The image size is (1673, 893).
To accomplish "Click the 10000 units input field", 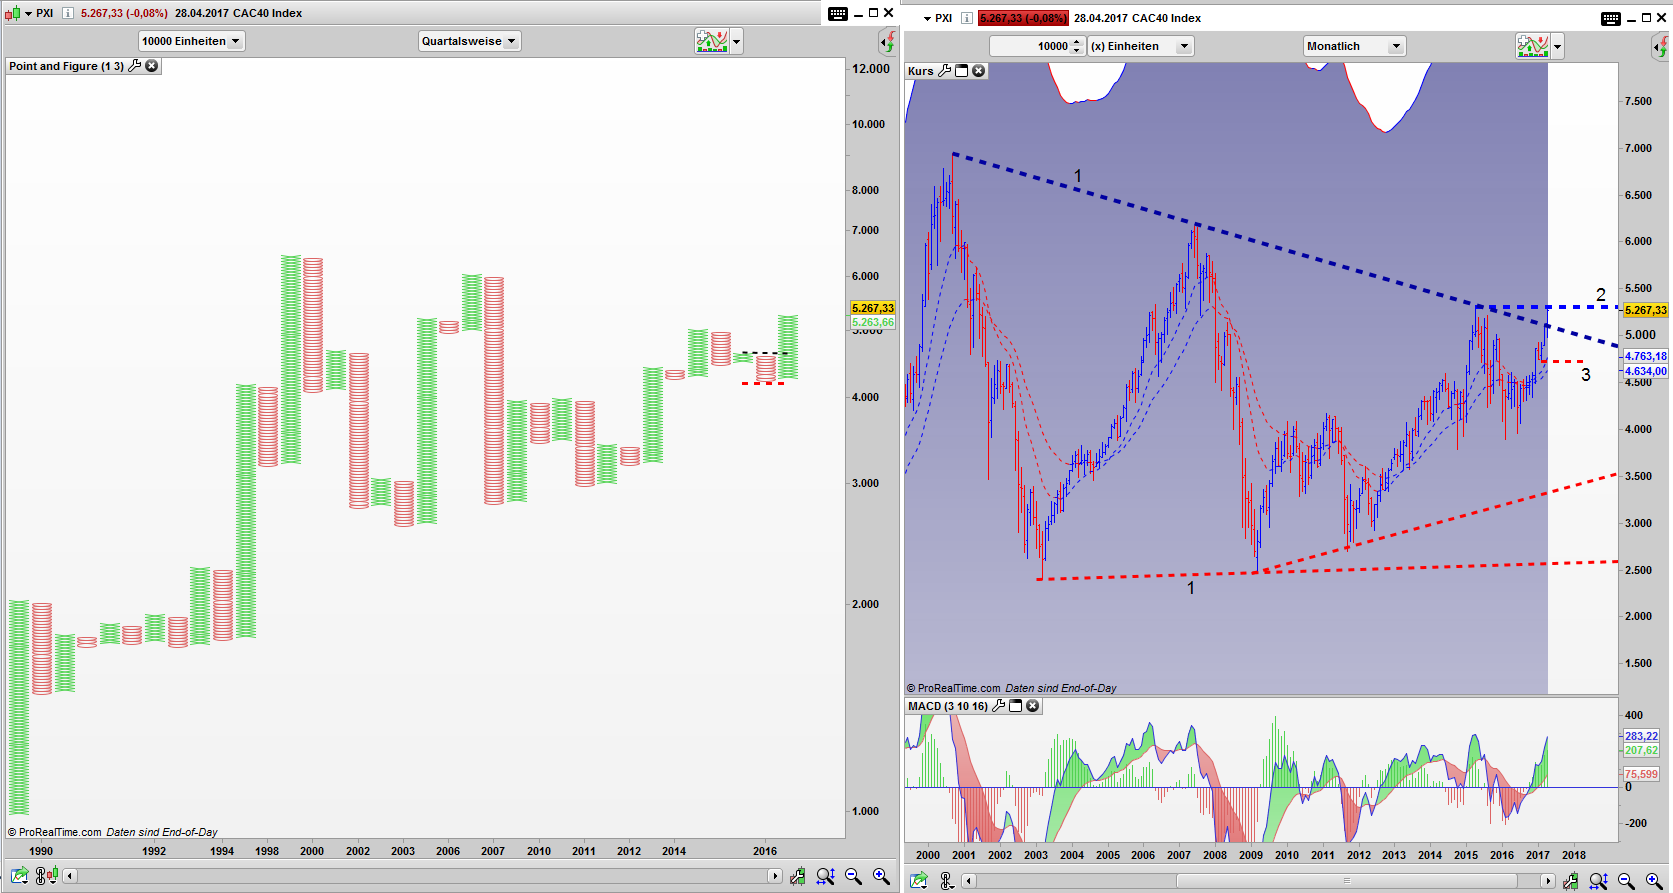I will (x=1029, y=46).
